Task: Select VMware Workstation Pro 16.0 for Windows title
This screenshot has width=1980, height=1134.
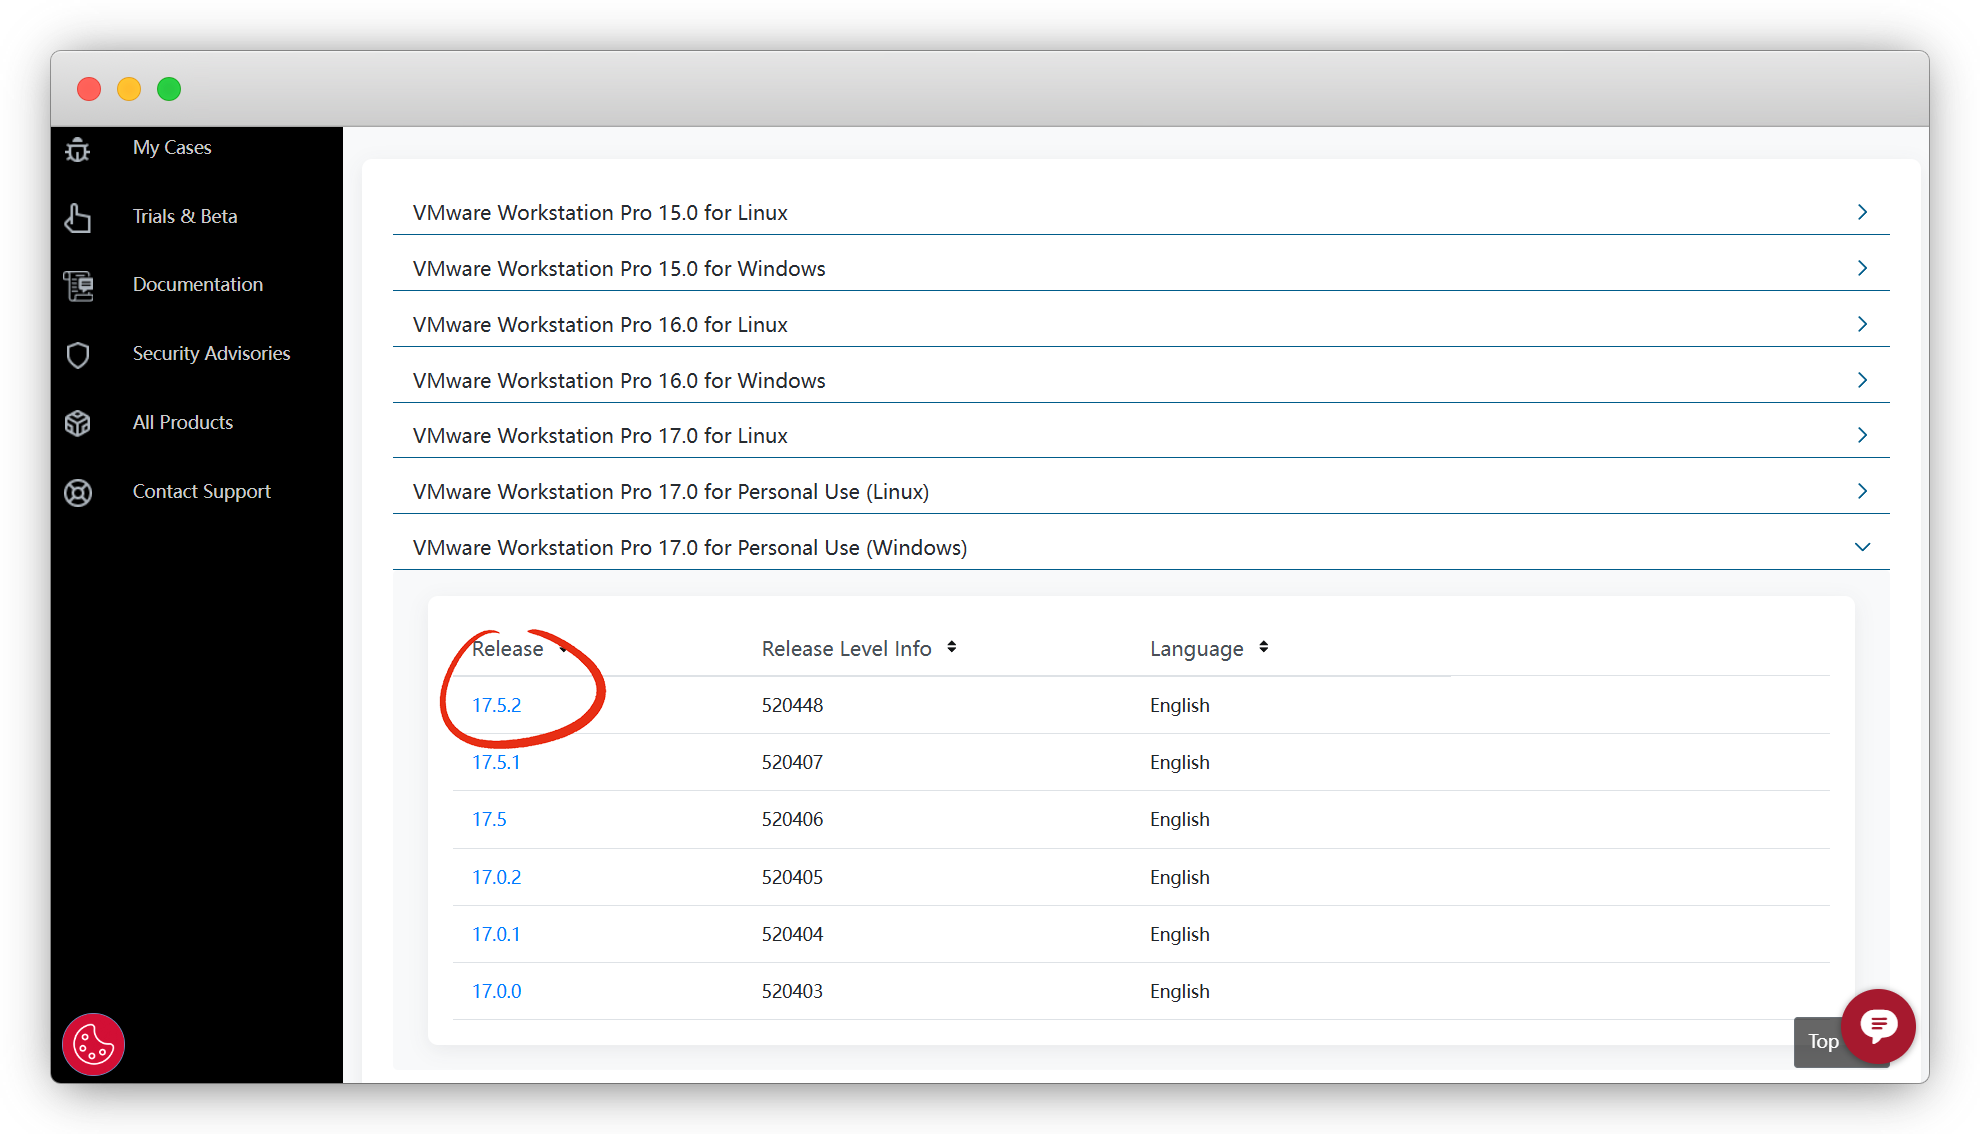Action: click(x=619, y=381)
